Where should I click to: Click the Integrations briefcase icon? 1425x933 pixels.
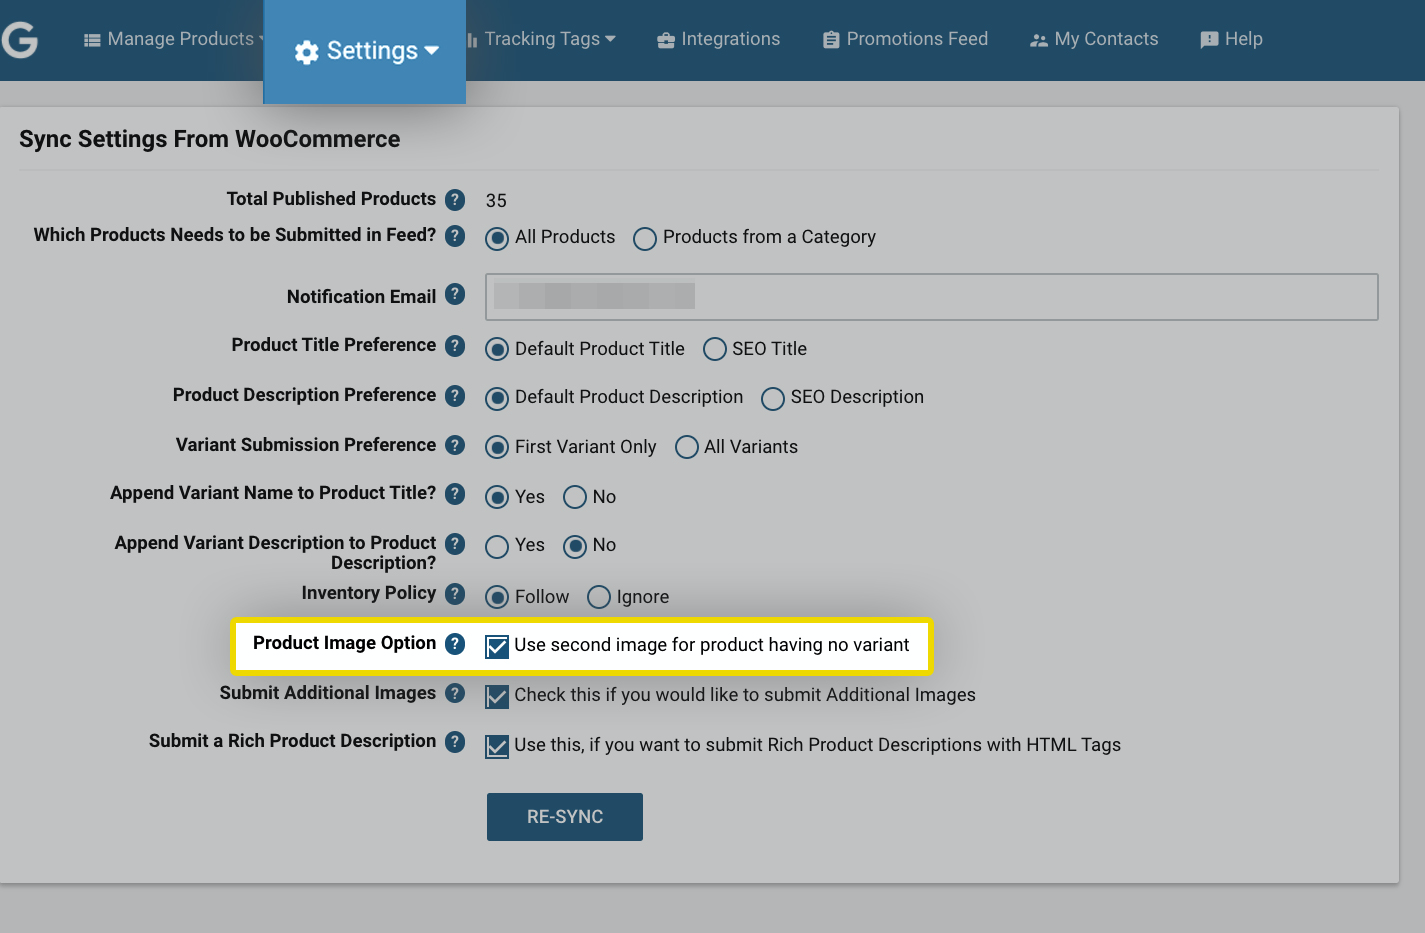pyautogui.click(x=666, y=40)
